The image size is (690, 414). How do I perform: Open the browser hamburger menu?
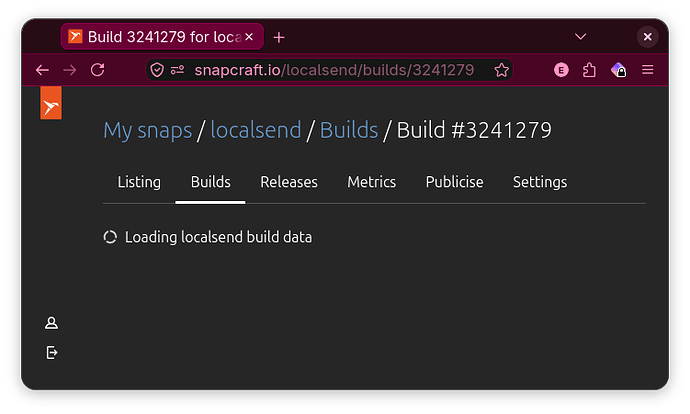pos(647,70)
